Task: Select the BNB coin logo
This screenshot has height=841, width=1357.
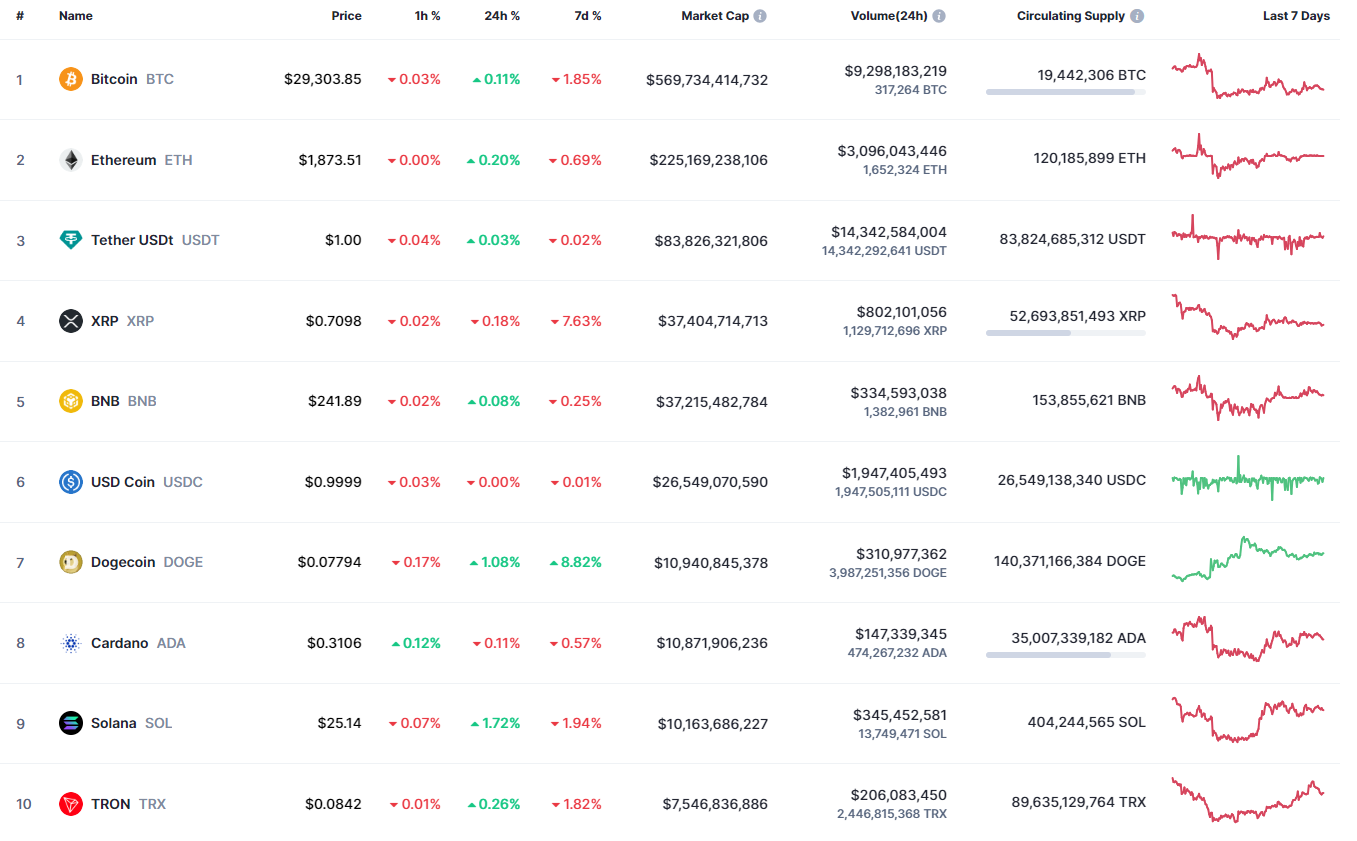Action: [70, 401]
